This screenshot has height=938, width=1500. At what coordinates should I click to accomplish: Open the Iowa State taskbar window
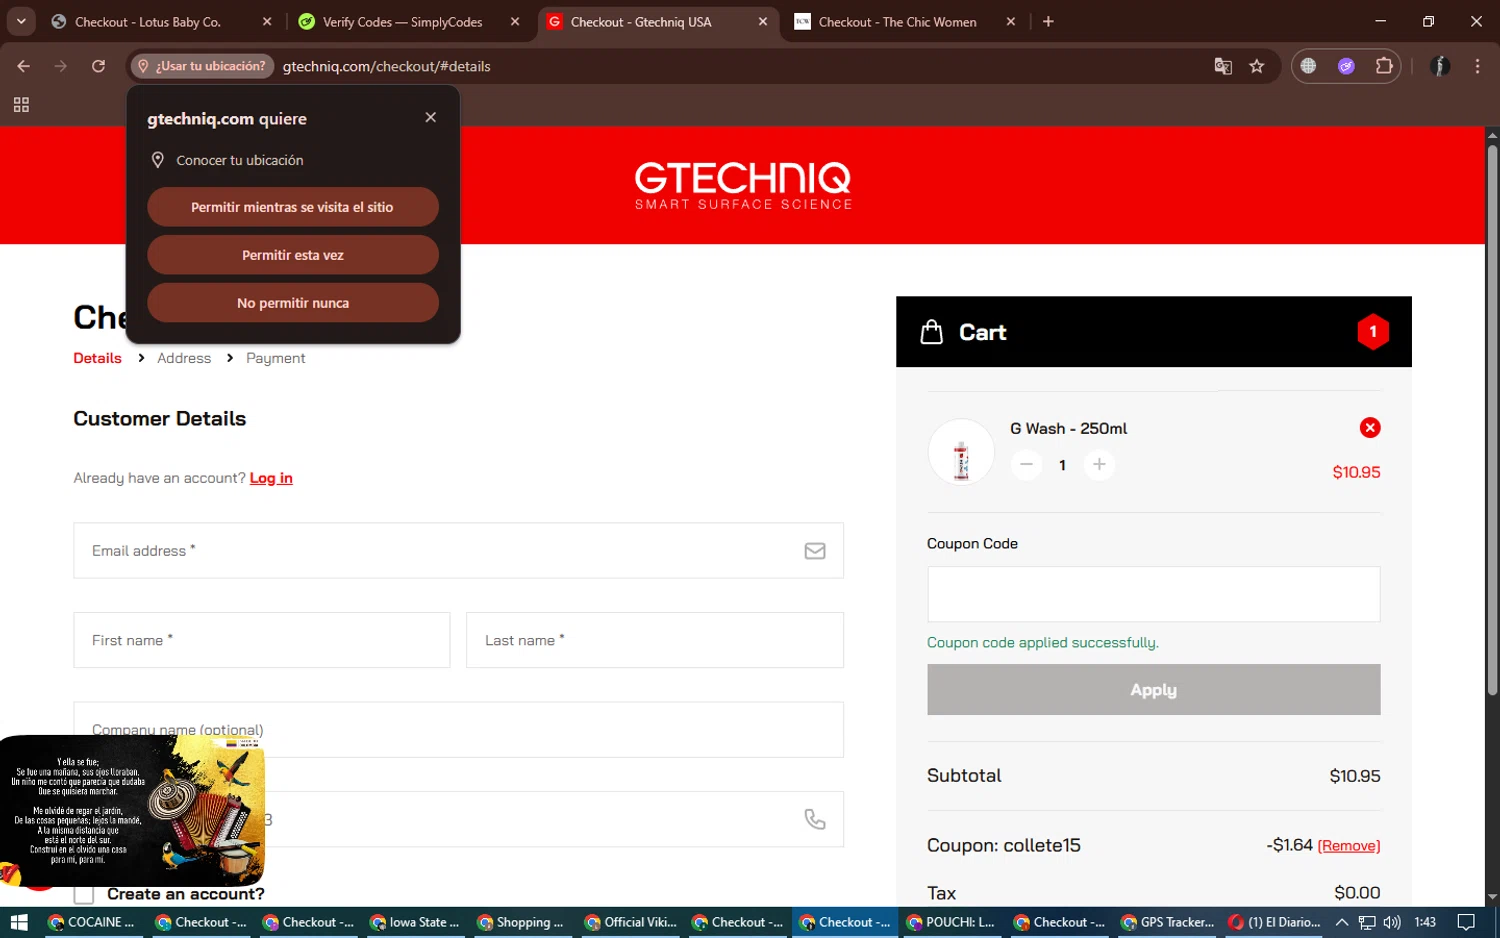tap(415, 922)
